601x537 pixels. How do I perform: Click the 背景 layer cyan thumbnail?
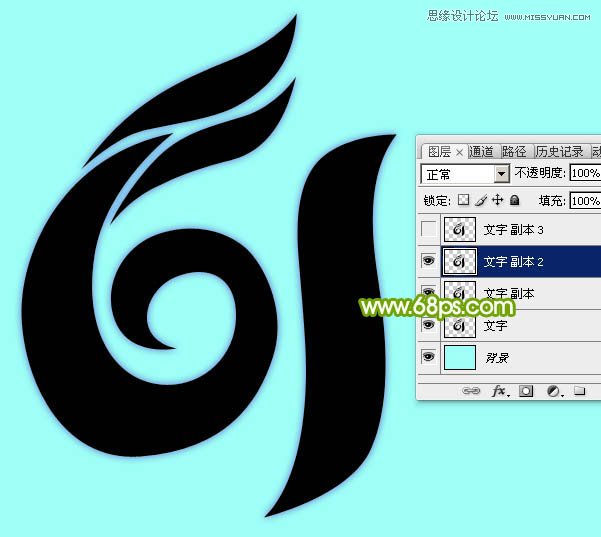[460, 357]
